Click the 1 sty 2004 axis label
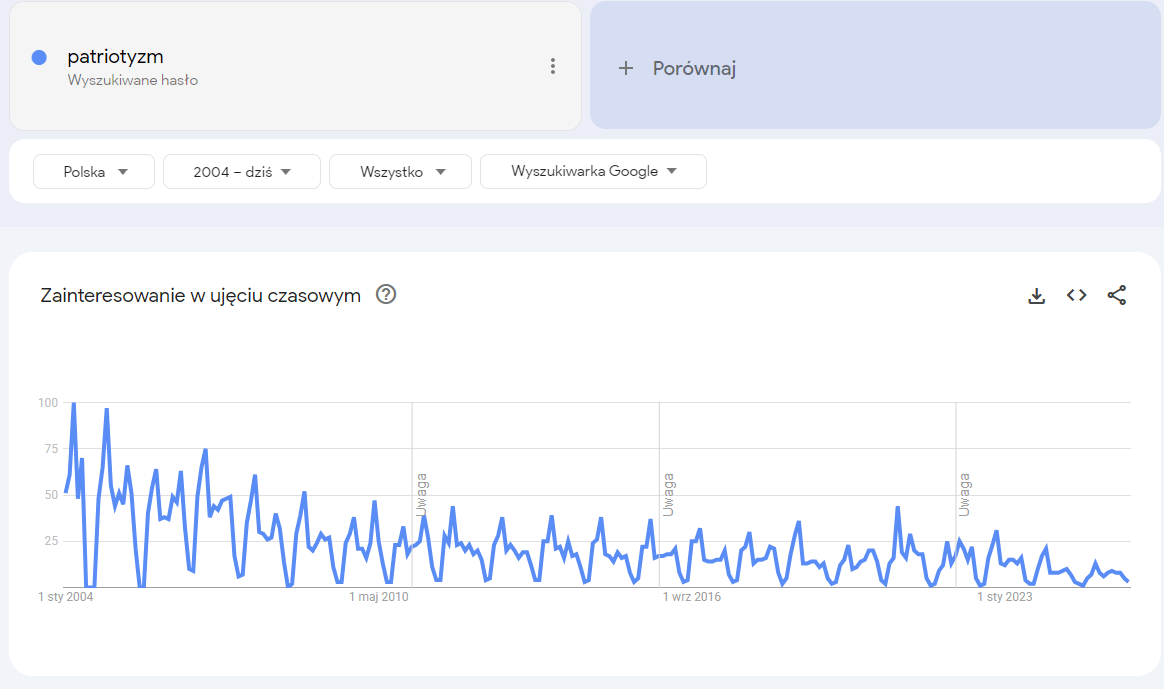This screenshot has width=1164, height=689. (x=65, y=597)
